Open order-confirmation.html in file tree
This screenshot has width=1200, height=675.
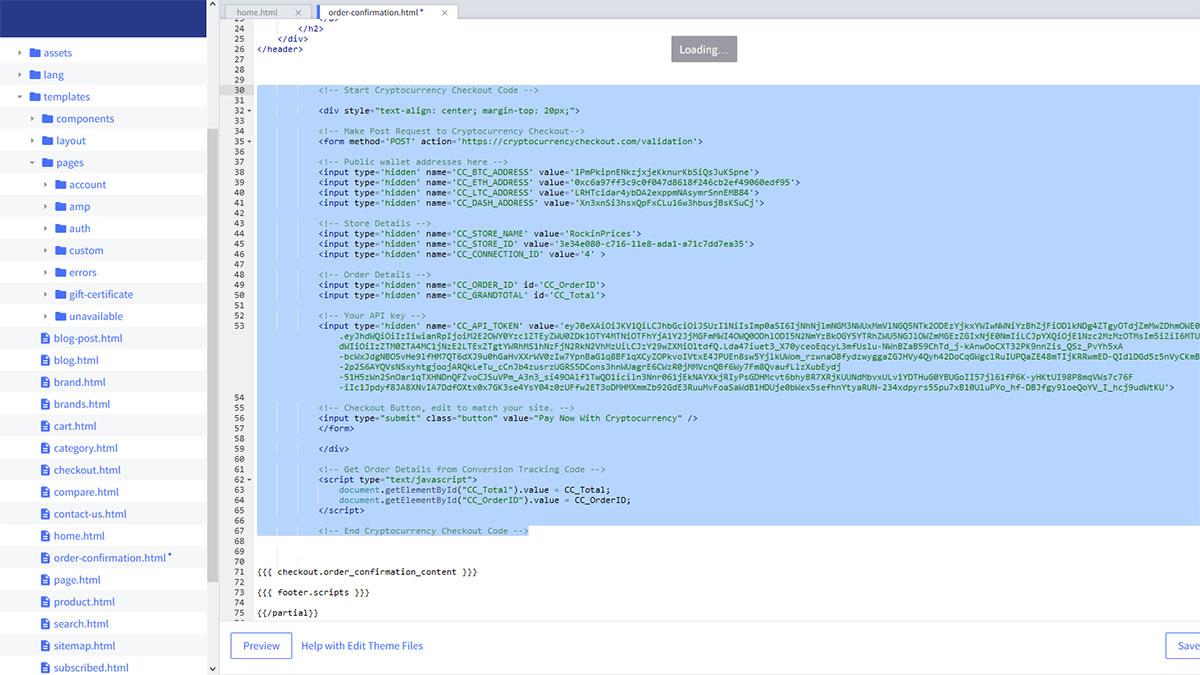click(x=110, y=559)
